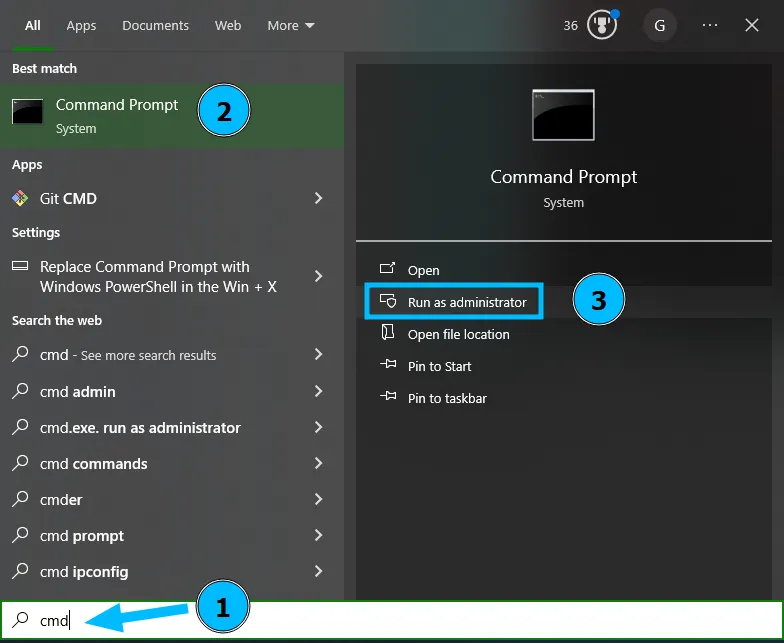Expand the cmd admin suggestion arrow
The image size is (784, 643).
coord(318,391)
